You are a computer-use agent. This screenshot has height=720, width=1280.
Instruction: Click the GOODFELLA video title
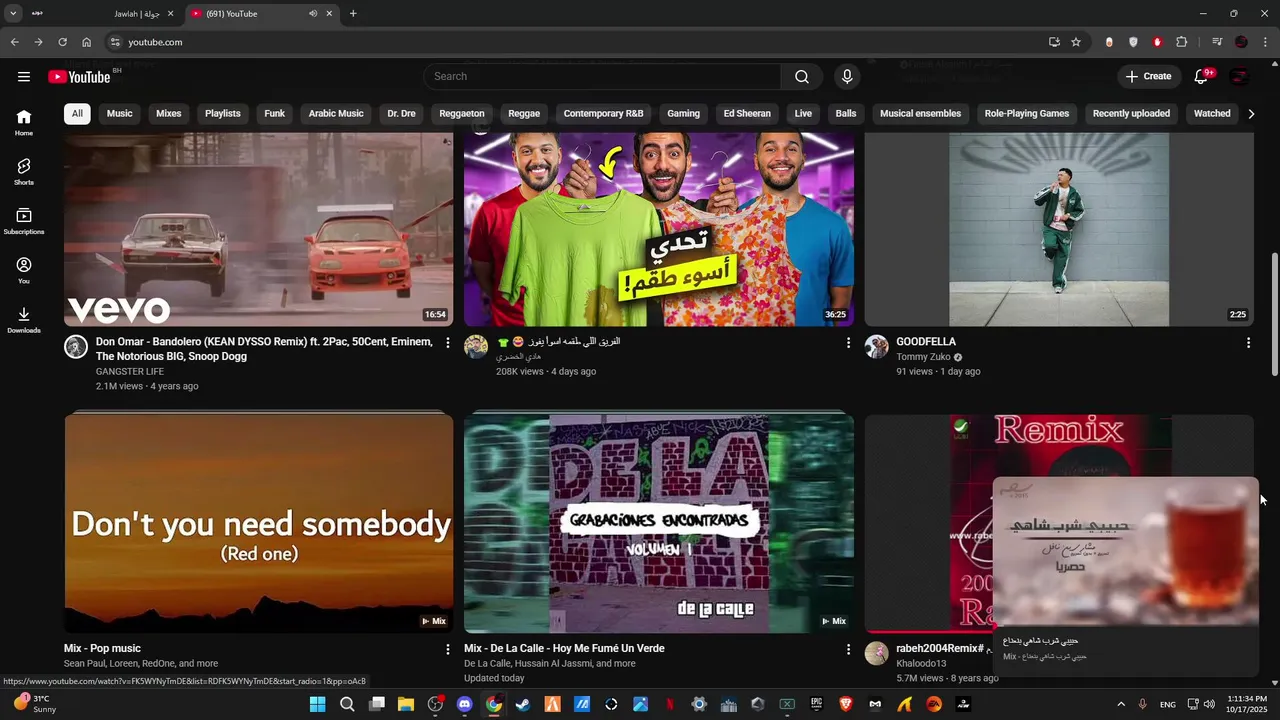[x=926, y=342]
